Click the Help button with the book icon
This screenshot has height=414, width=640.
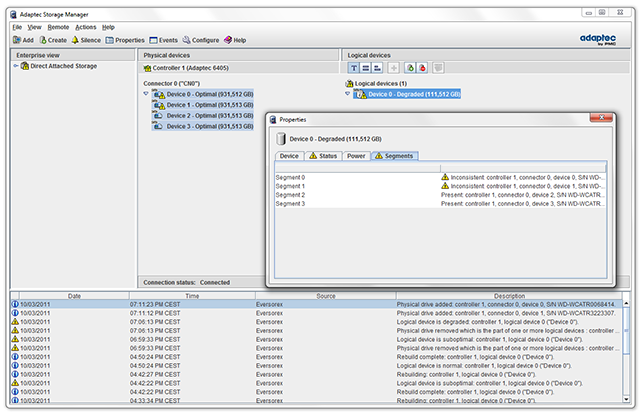(235, 40)
